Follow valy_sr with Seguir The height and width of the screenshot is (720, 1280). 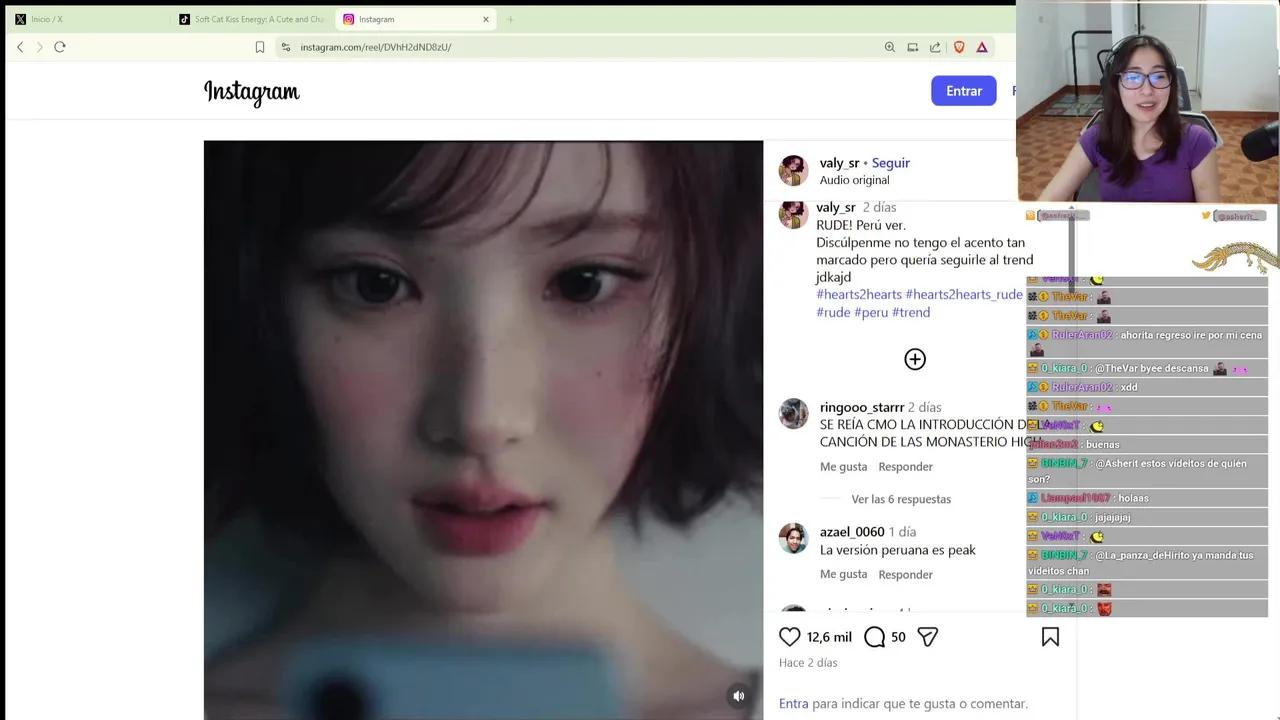(x=890, y=163)
